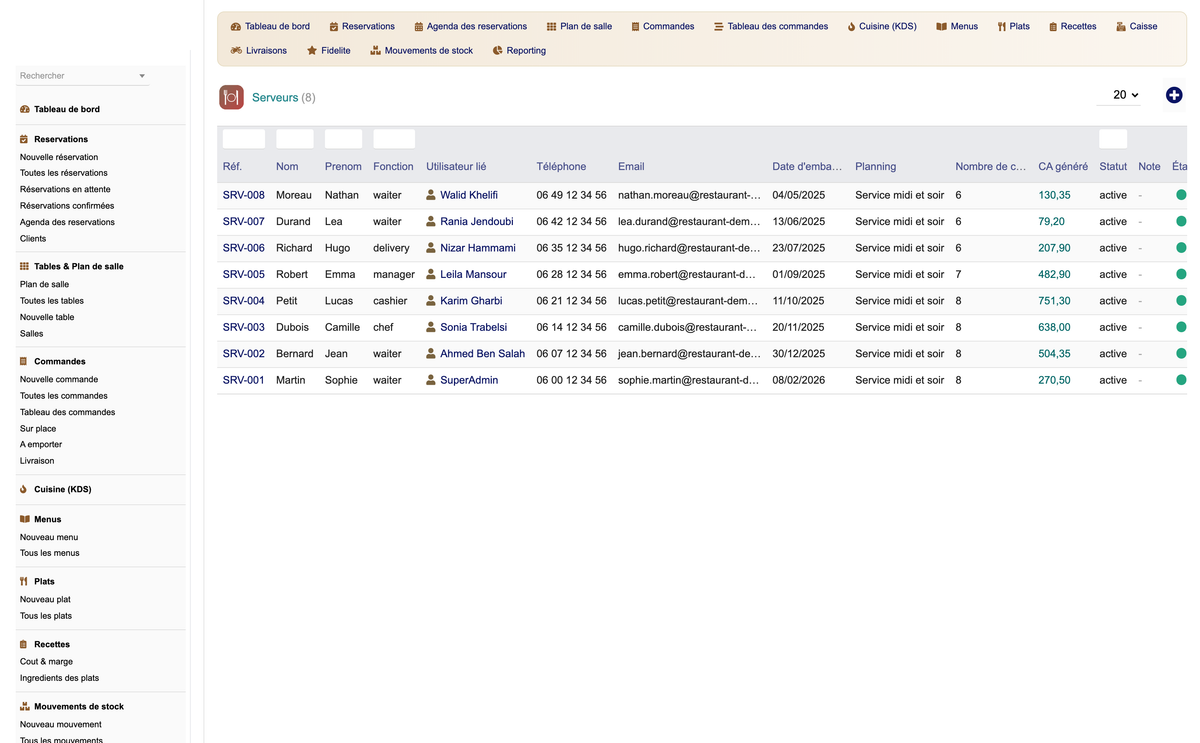Click the Statut column filter field
1200x743 pixels.
(1113, 139)
